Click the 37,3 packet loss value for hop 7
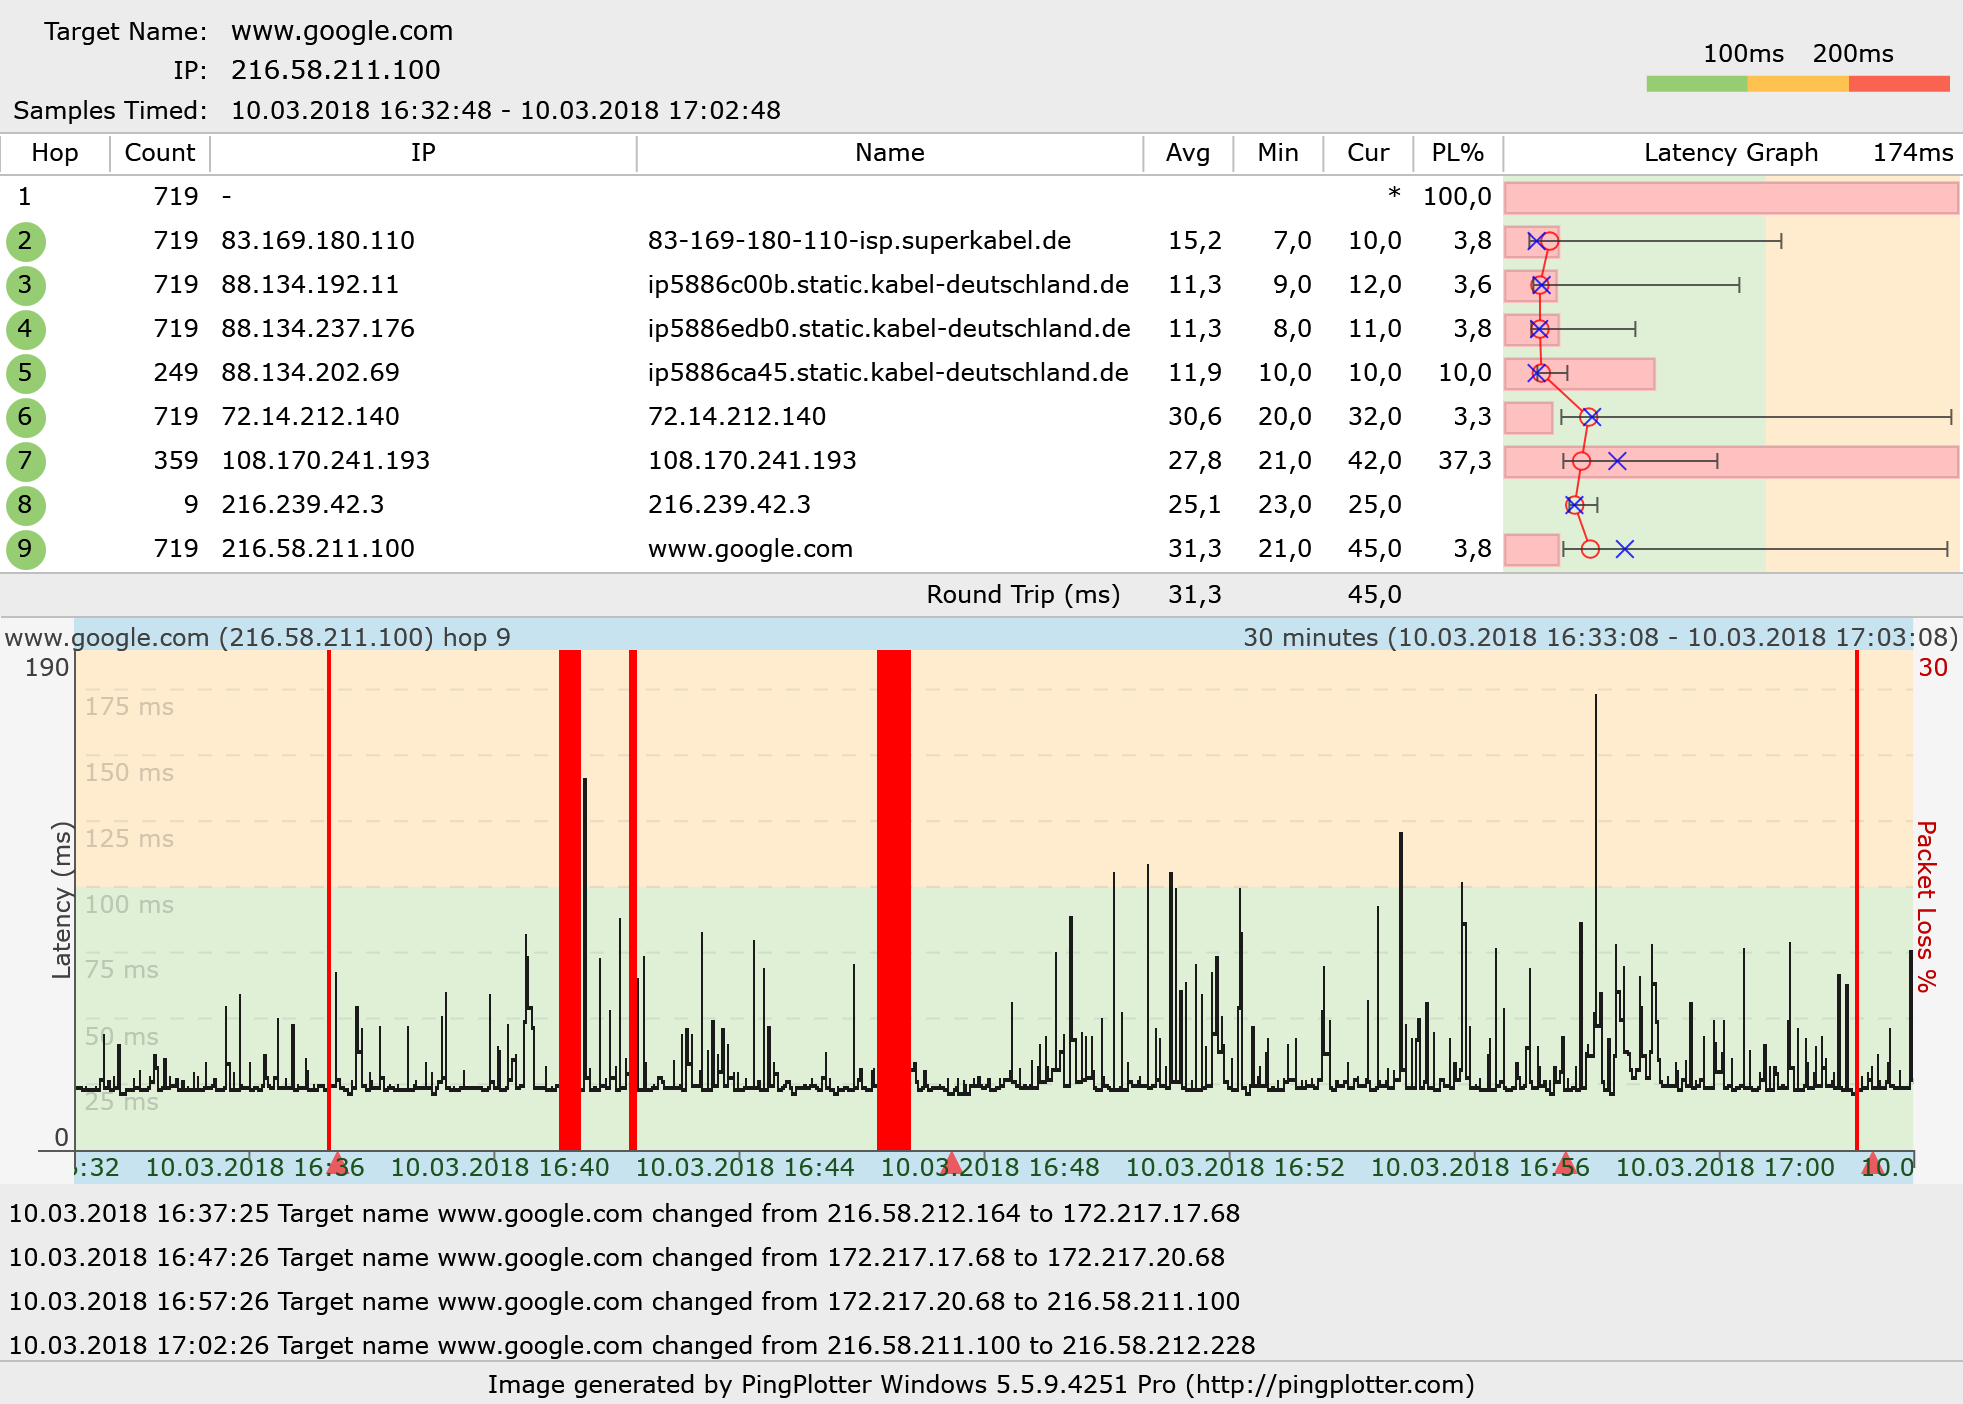The height and width of the screenshot is (1404, 1963). 1465,461
